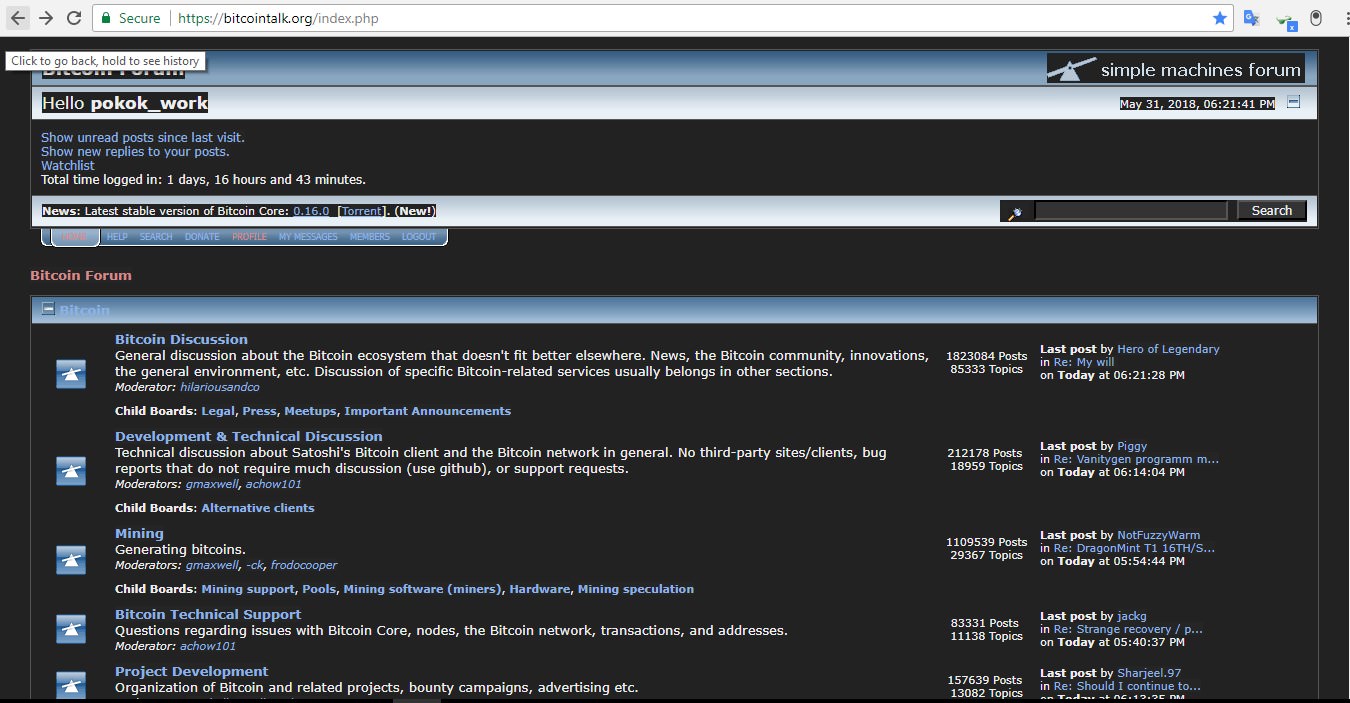This screenshot has height=703, width=1350.
Task: Click the 0.16.0 Bitcoin Core version link
Action: point(311,211)
